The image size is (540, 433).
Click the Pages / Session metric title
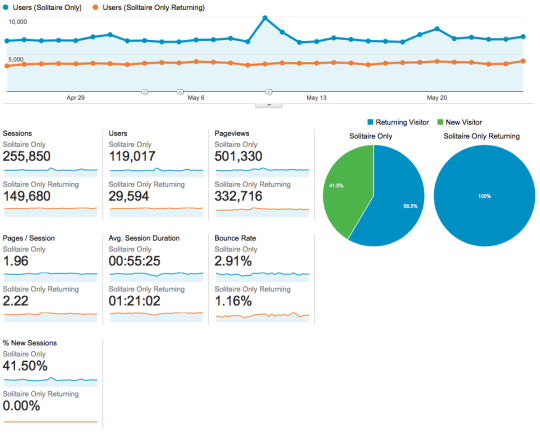[x=29, y=238]
